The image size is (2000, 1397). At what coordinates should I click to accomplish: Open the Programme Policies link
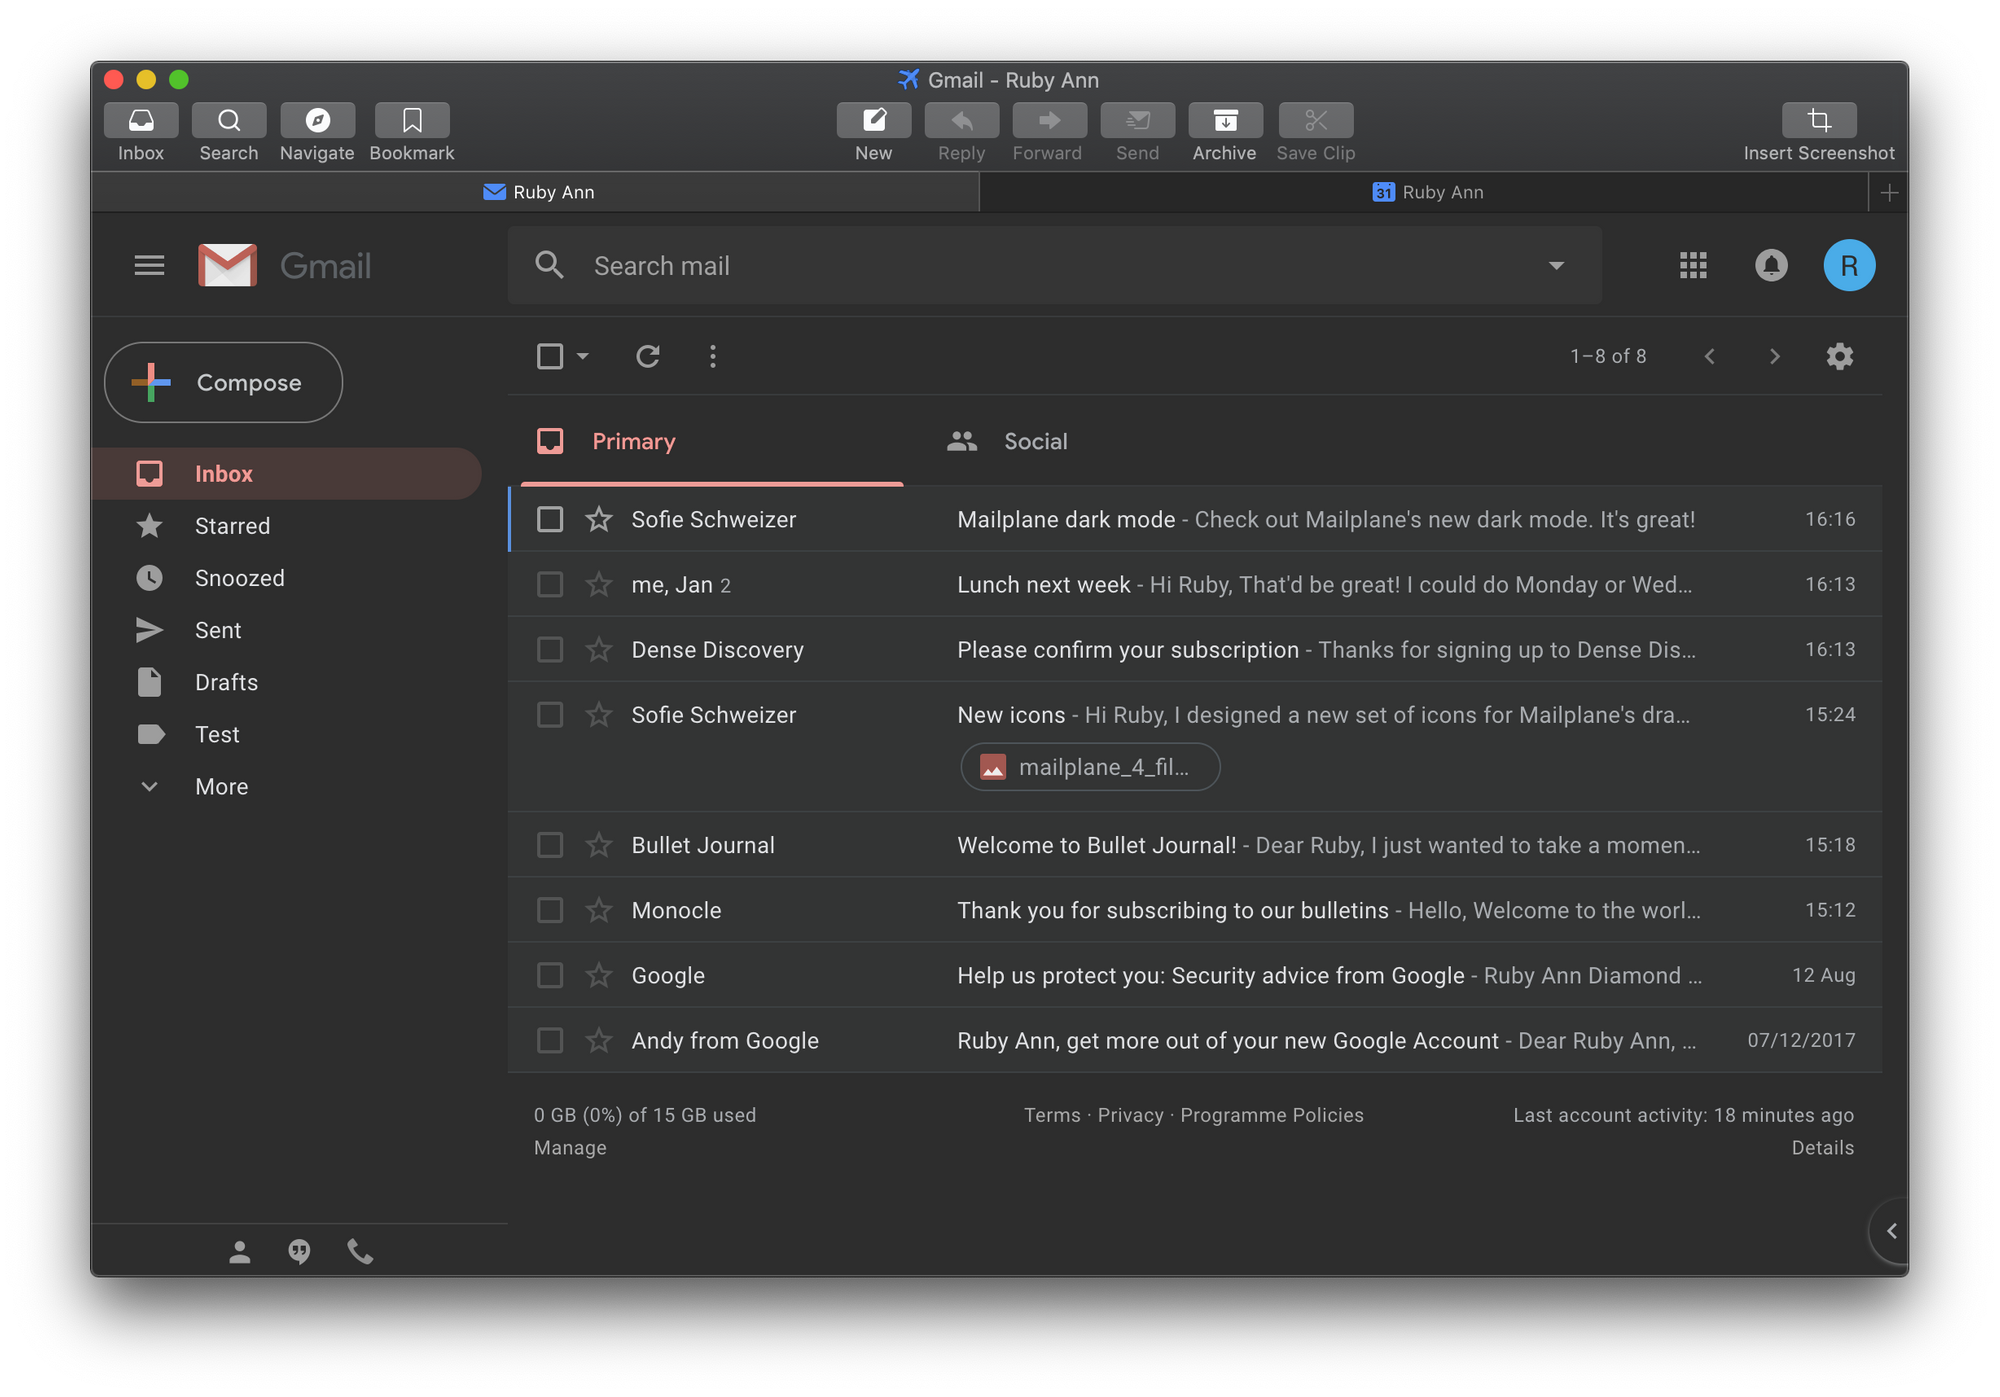pos(1272,1115)
